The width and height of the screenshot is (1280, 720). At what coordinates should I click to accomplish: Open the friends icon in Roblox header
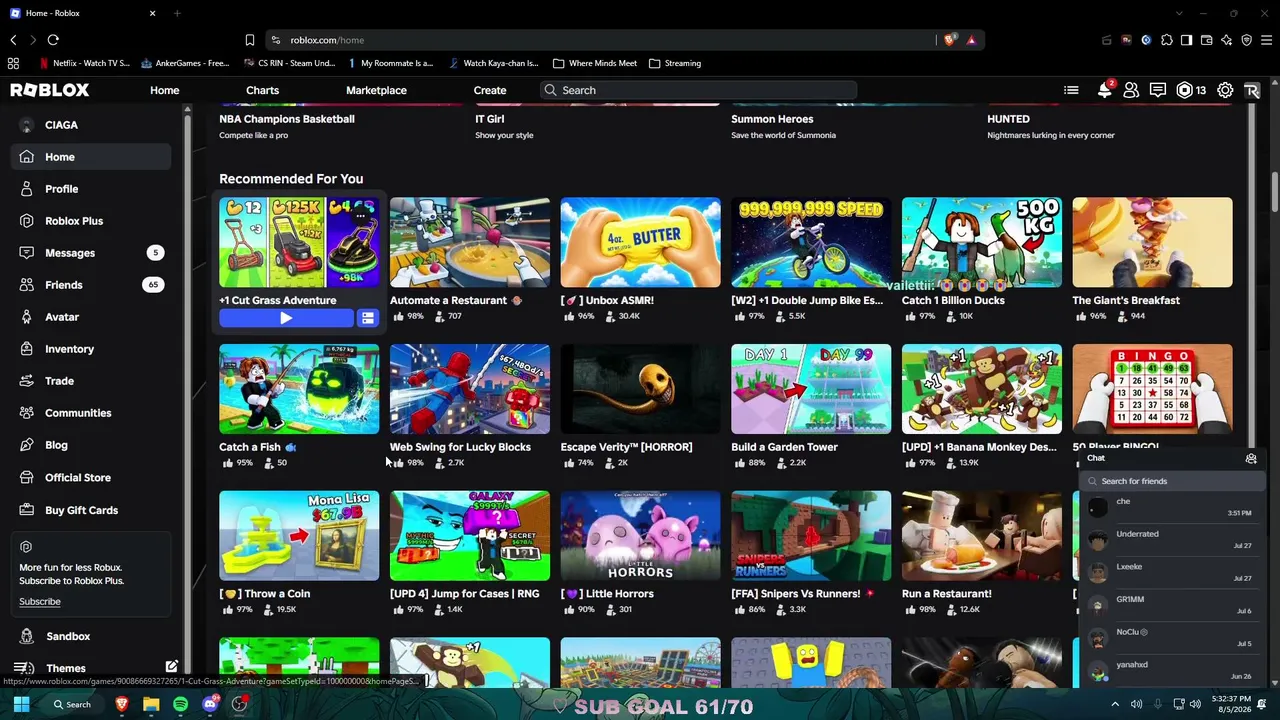click(1131, 90)
